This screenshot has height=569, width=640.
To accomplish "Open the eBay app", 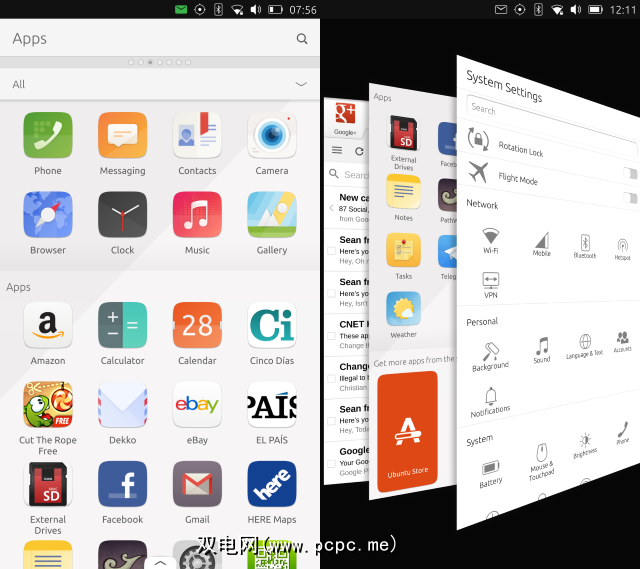I will tap(197, 405).
